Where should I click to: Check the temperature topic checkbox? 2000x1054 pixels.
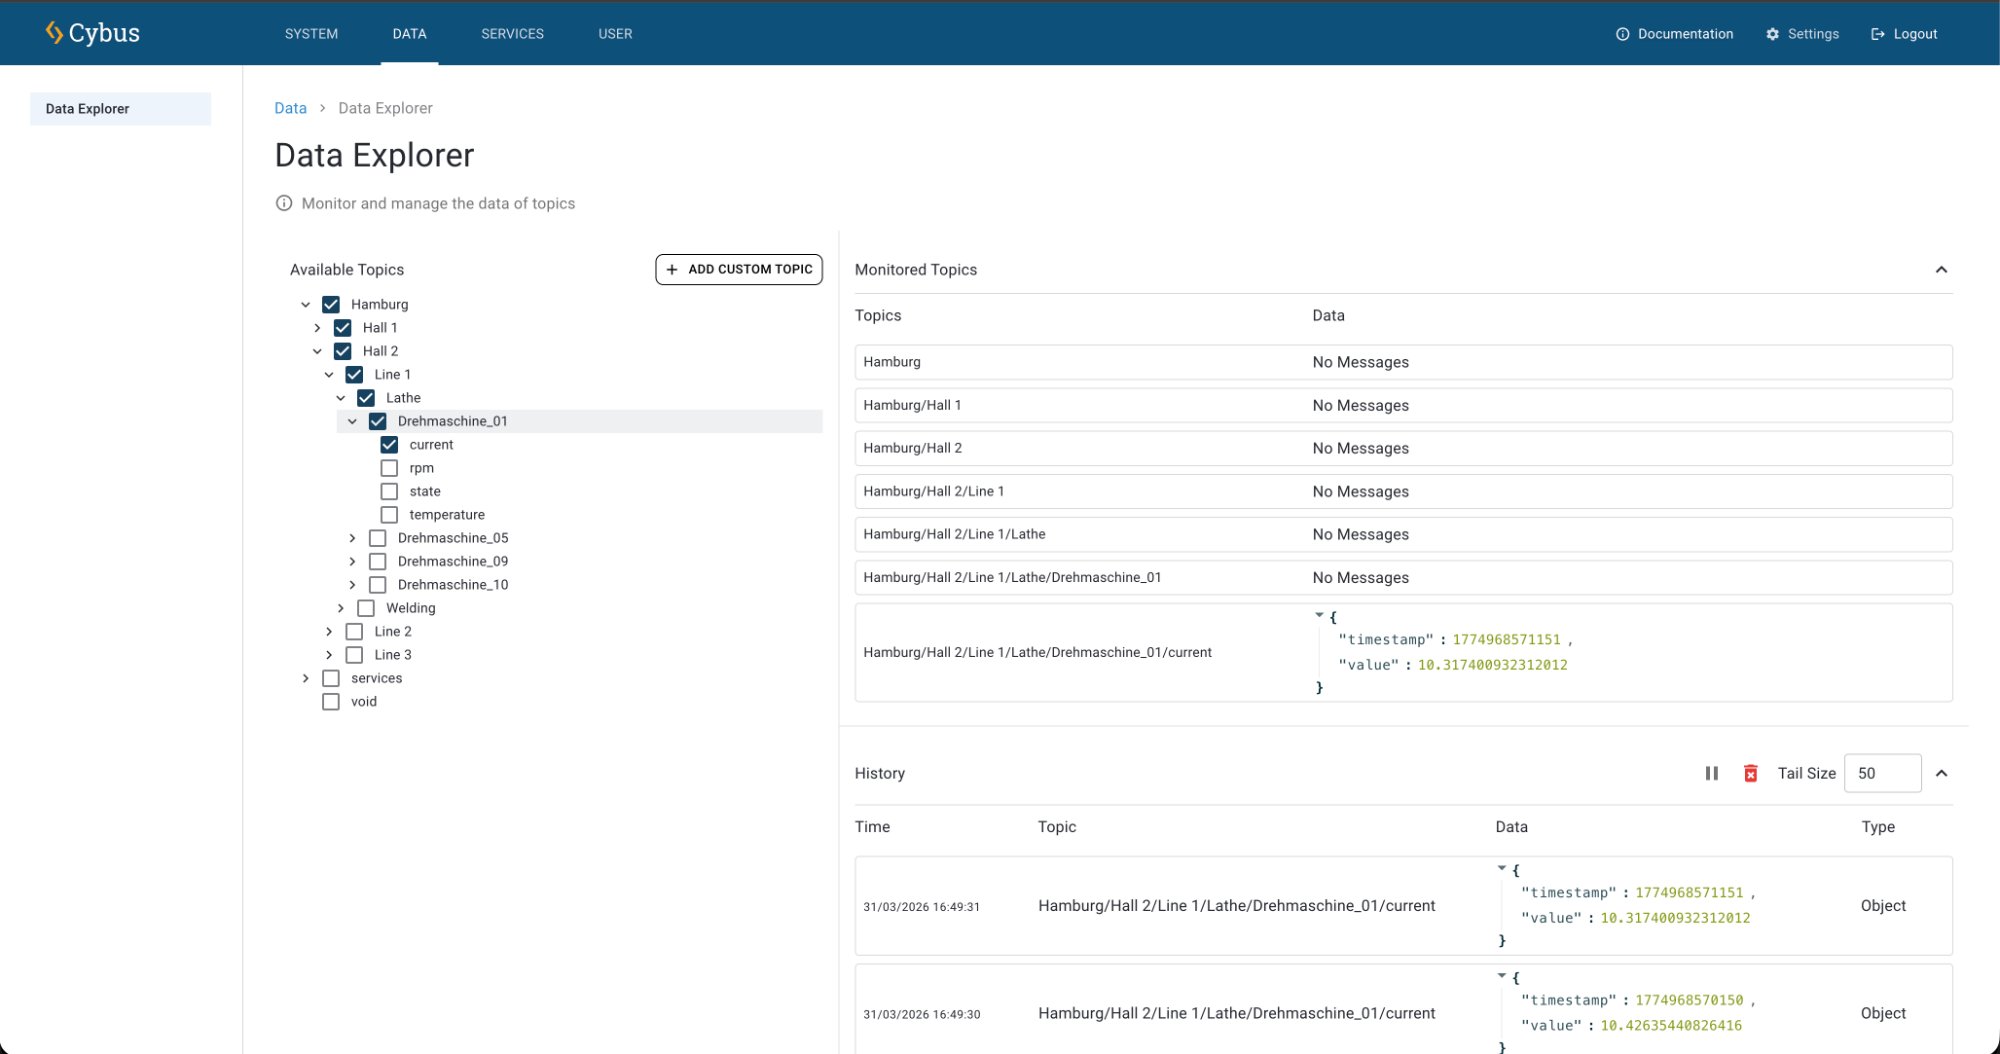(389, 515)
